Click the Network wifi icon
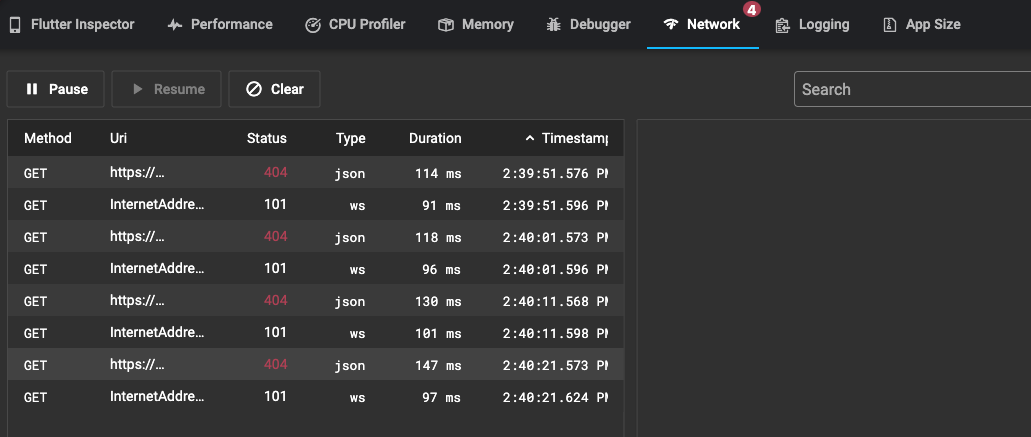 [x=671, y=25]
